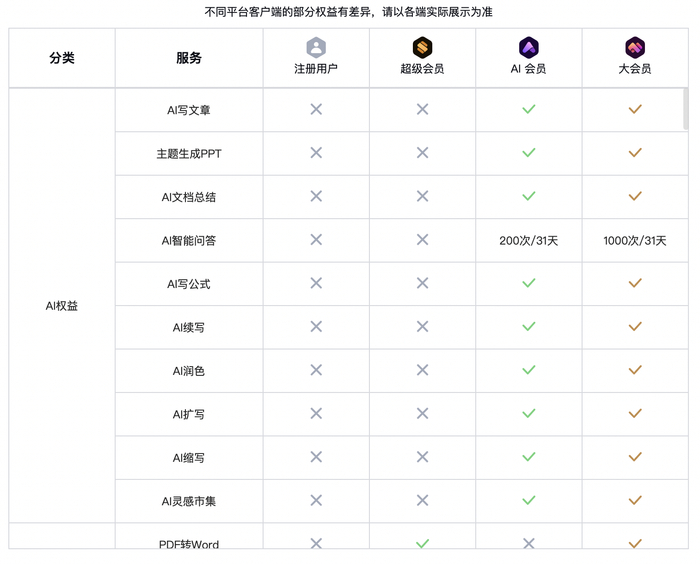Click the X mark for AI文档总结 under 注册用户
700x564 pixels.
point(316,196)
